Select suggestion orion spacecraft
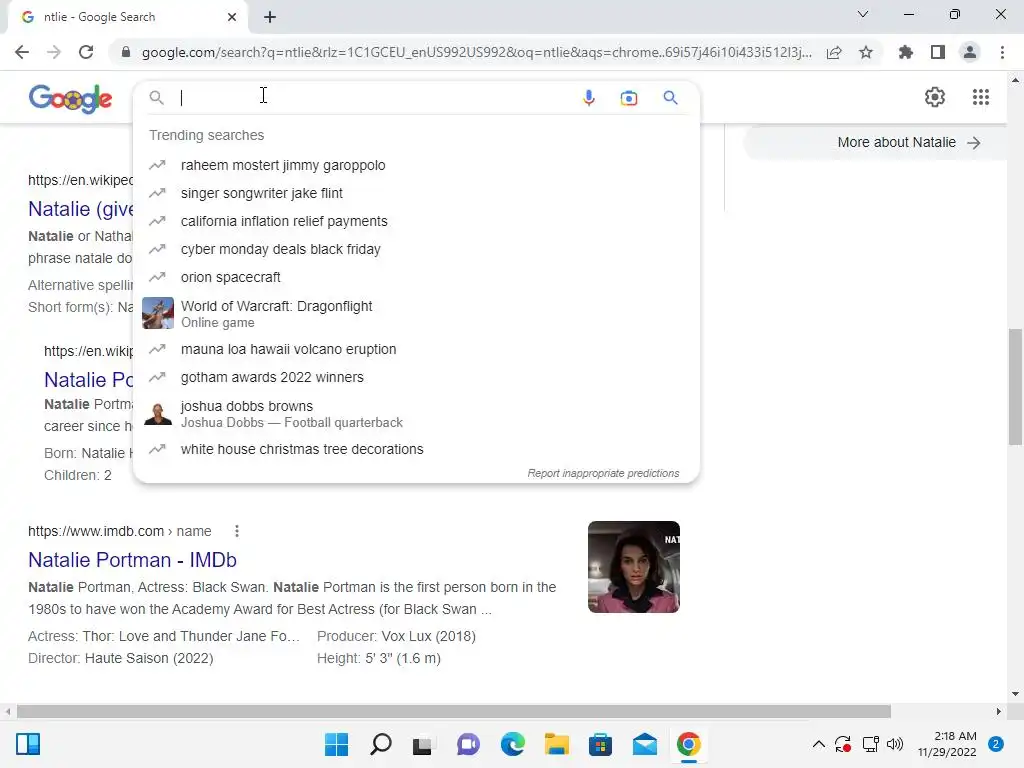1024x768 pixels. click(416, 278)
